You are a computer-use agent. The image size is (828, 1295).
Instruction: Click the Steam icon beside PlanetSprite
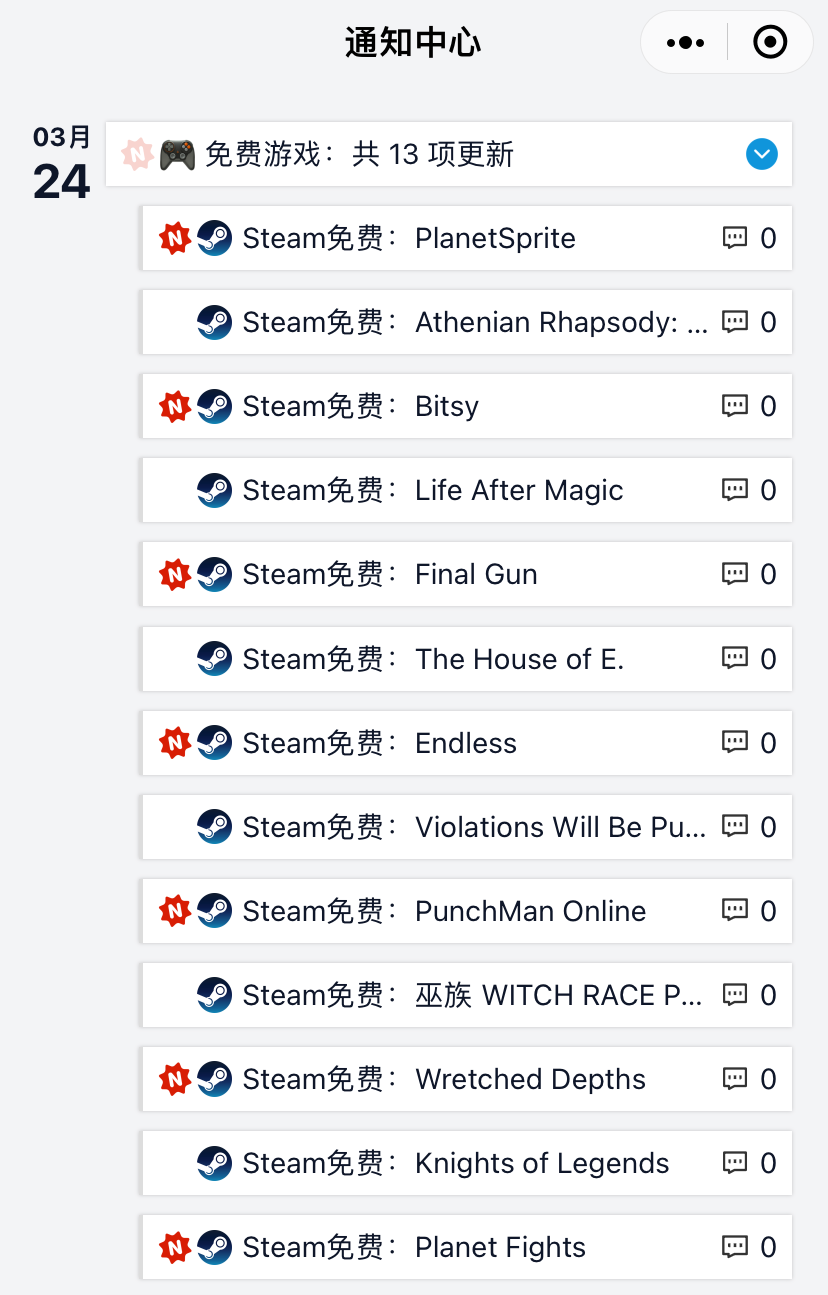[215, 238]
